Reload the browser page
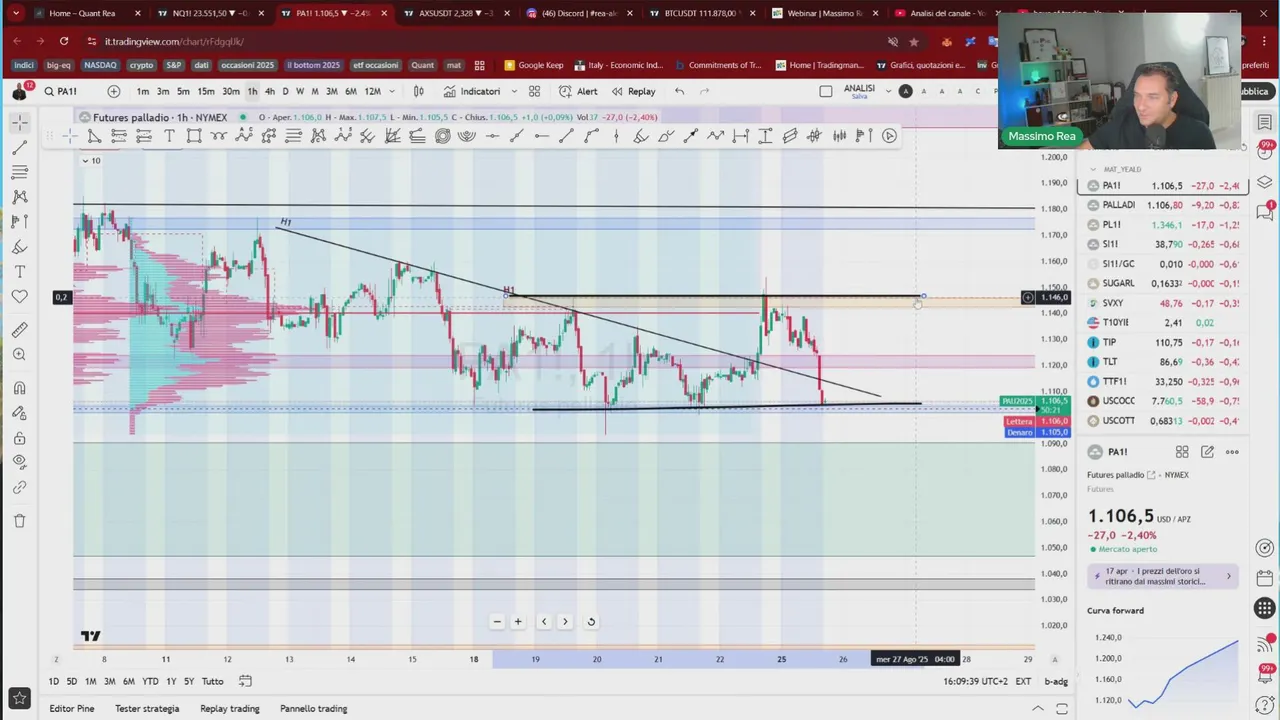The height and width of the screenshot is (720, 1280). click(x=64, y=41)
